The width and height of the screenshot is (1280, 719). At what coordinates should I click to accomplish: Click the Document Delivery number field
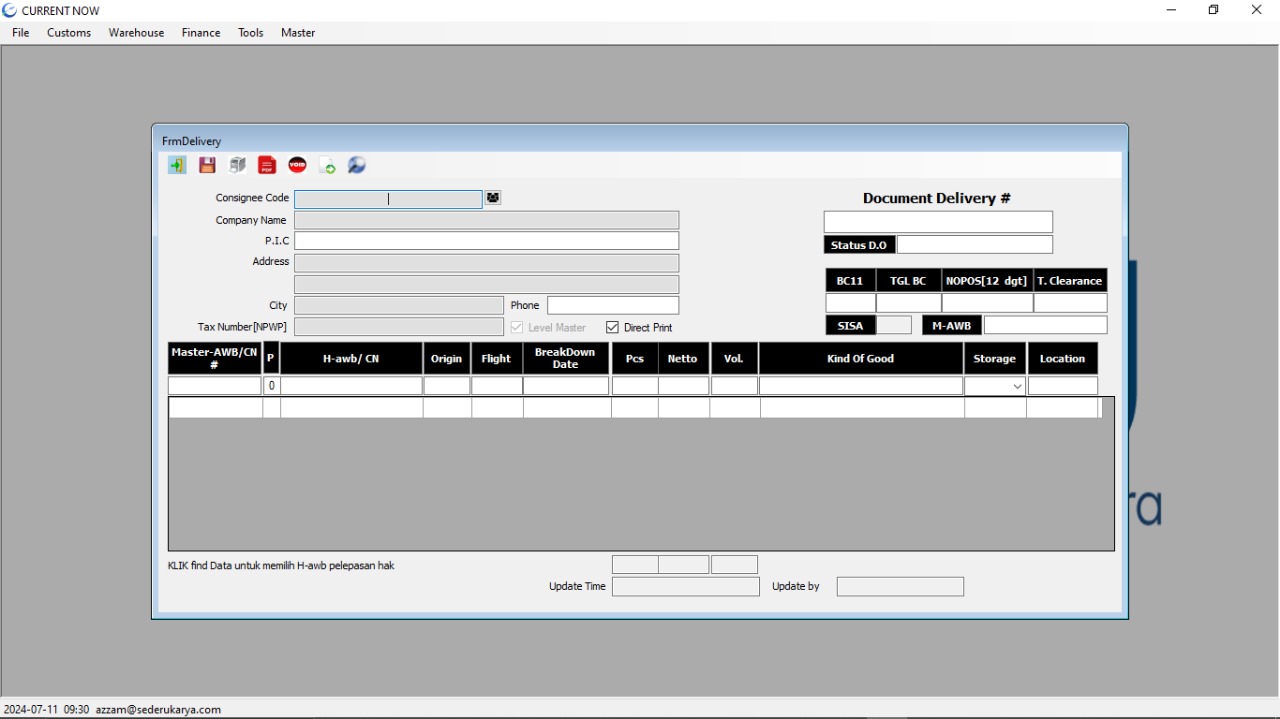[938, 222]
